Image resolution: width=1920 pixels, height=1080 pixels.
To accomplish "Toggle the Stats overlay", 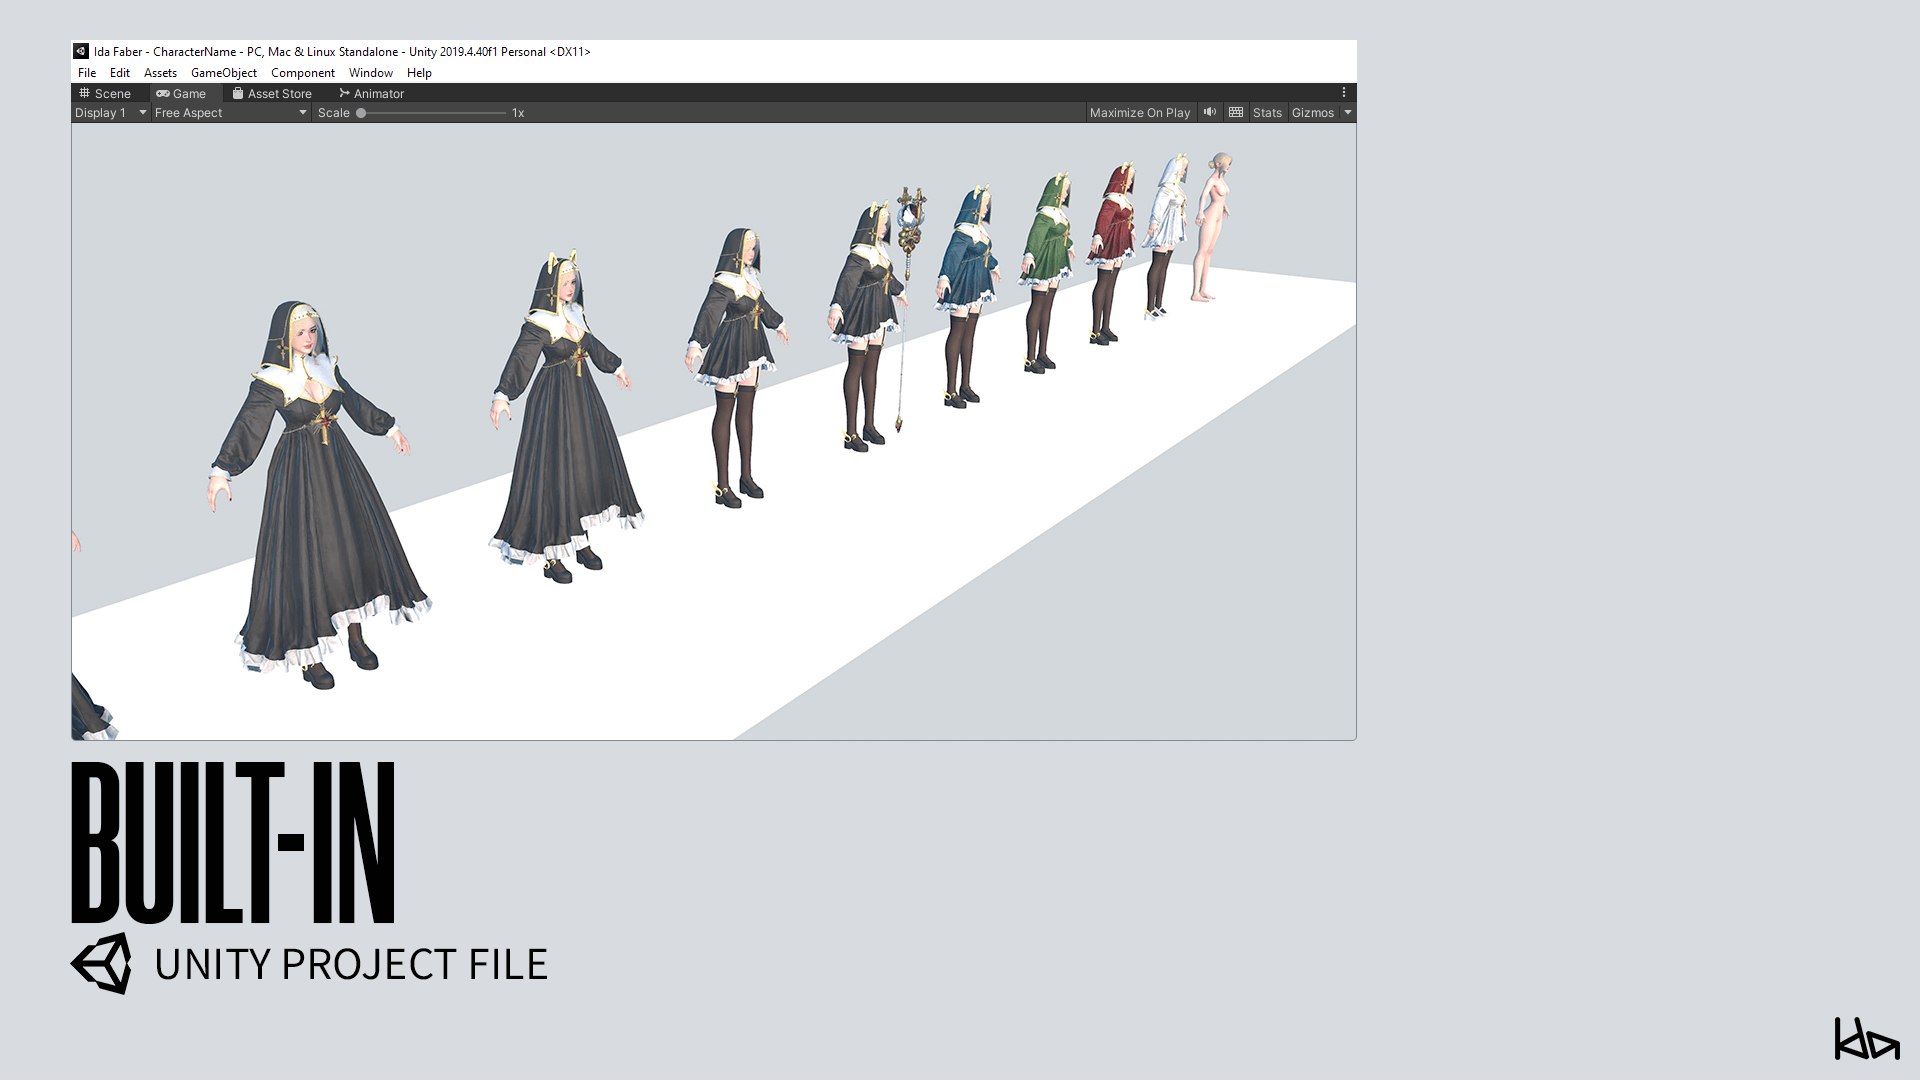I will pos(1267,113).
